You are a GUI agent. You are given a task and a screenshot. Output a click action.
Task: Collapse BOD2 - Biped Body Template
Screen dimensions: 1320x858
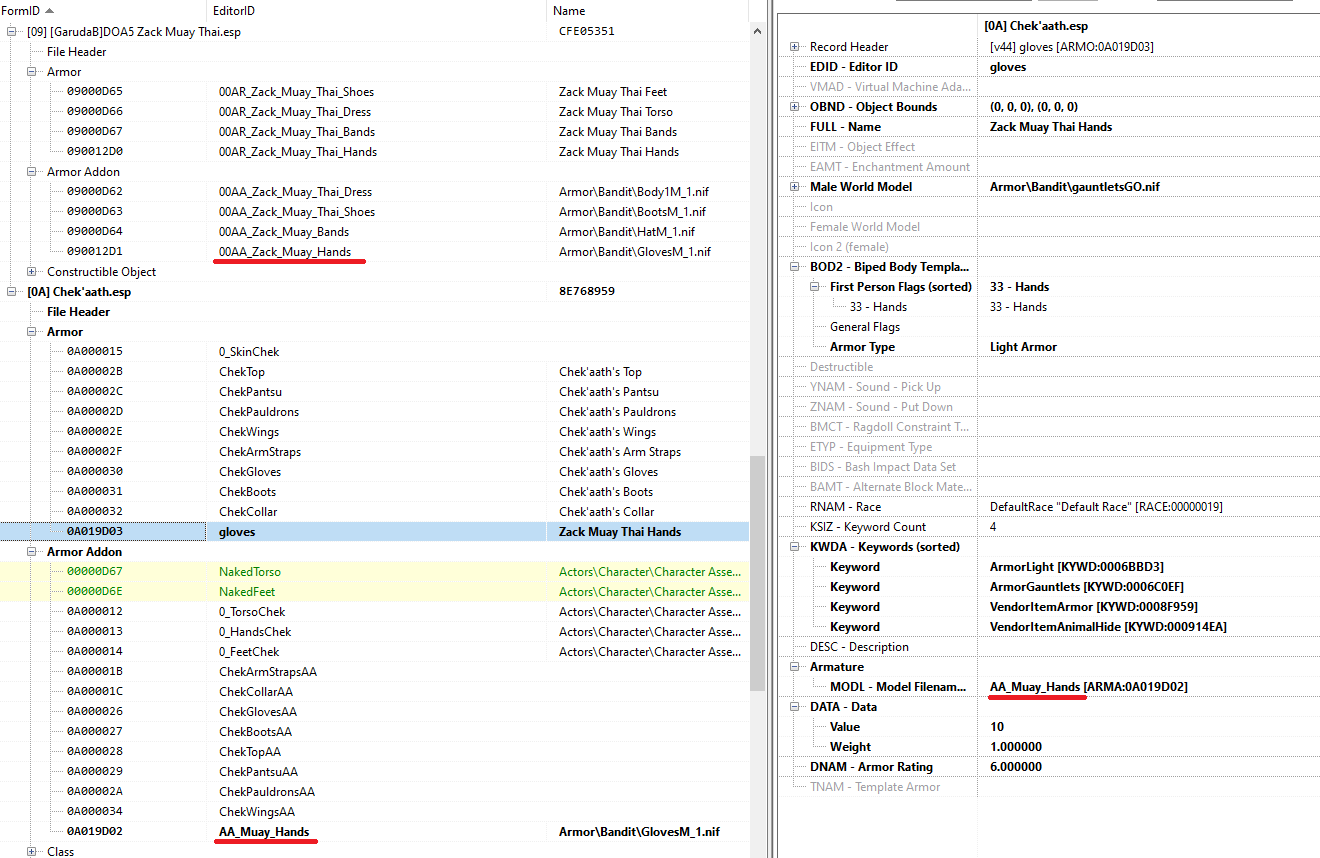(x=794, y=267)
